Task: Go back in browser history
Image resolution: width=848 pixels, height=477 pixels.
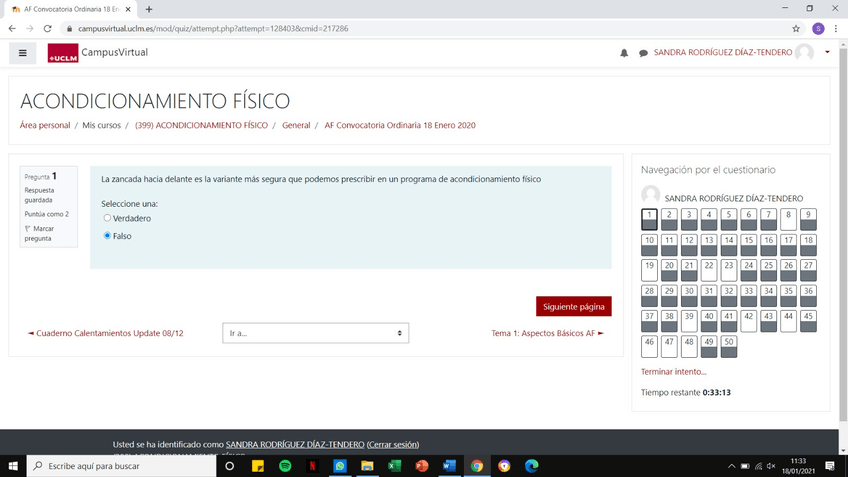Action: pyautogui.click(x=12, y=29)
